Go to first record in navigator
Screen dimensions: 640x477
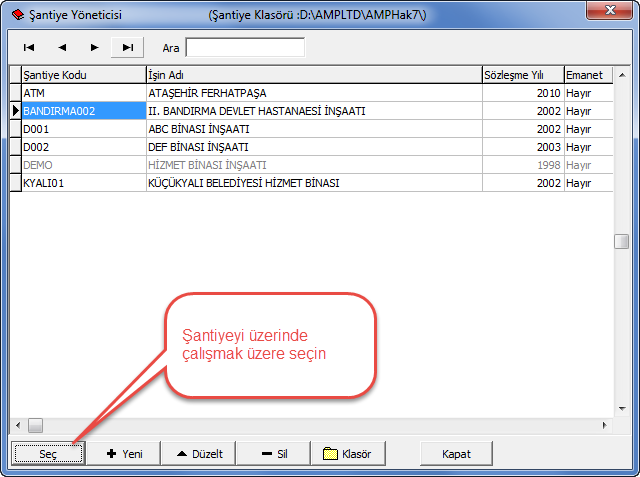(29, 47)
